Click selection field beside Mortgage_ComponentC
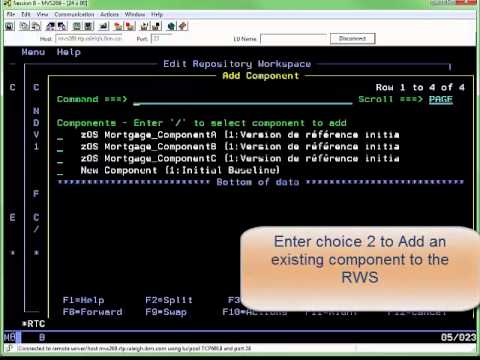Image resolution: width=480 pixels, height=360 pixels. click(x=60, y=159)
